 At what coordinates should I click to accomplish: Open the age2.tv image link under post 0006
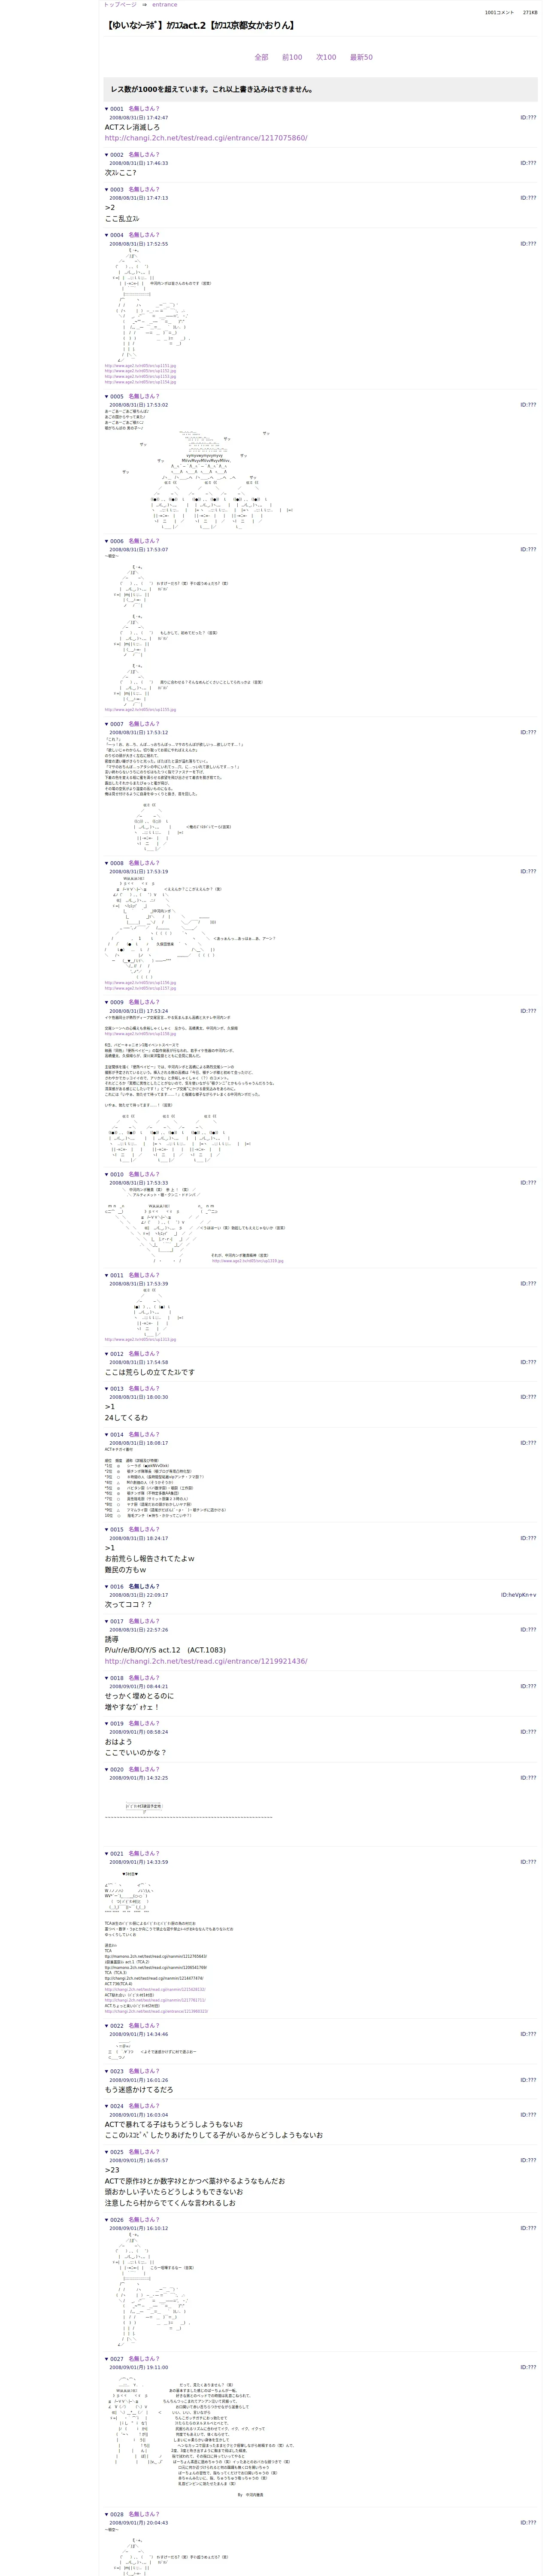point(140,710)
